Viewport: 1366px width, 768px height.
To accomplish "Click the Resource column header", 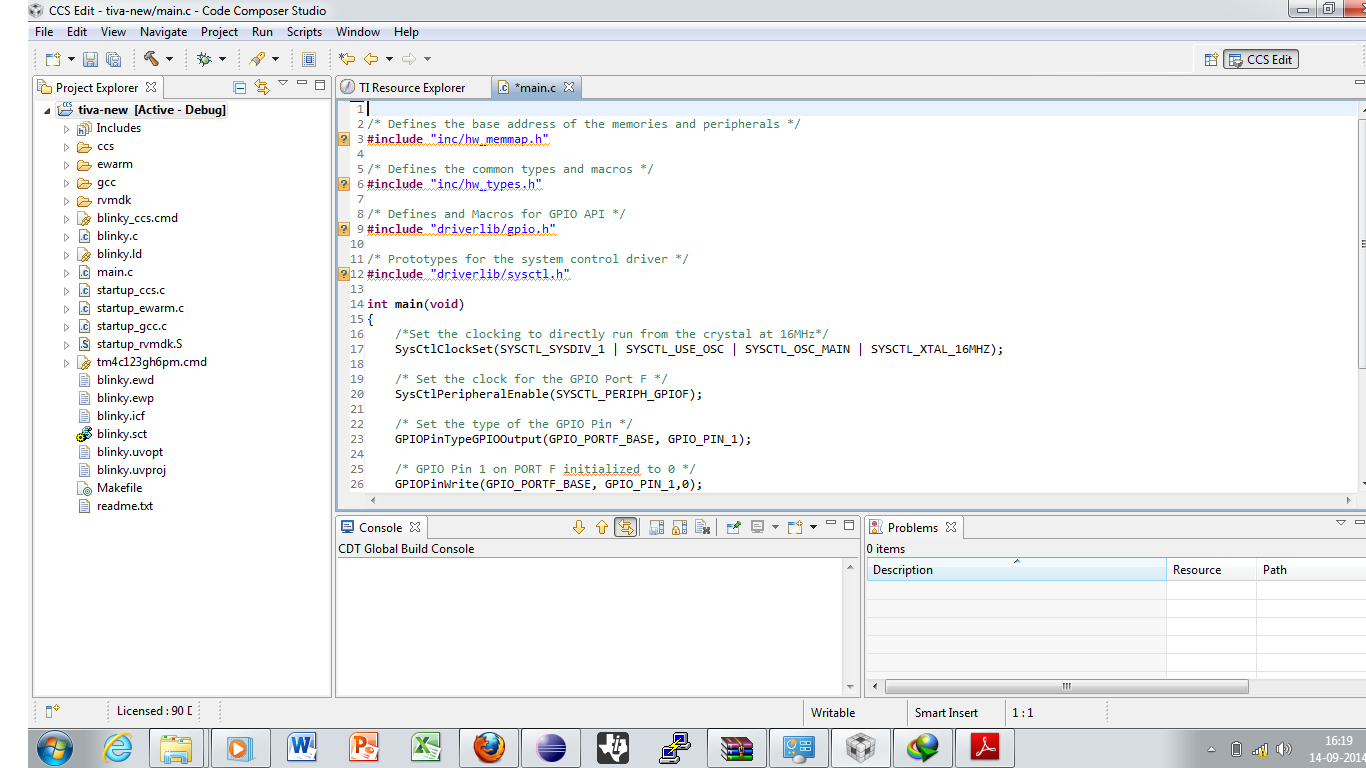I will pos(1211,570).
